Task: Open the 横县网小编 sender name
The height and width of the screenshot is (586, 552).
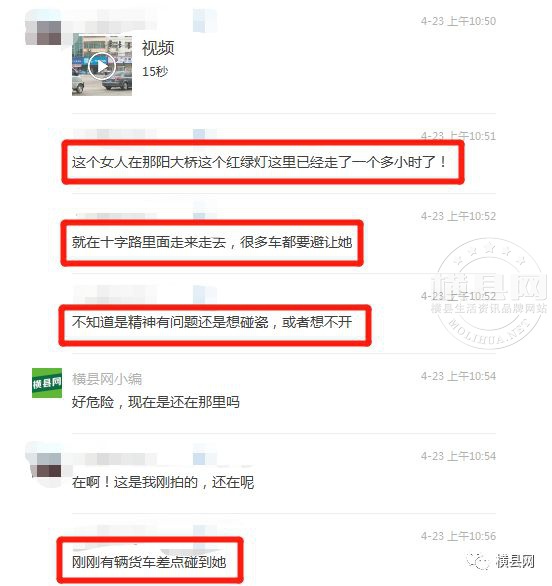Action: pos(107,379)
